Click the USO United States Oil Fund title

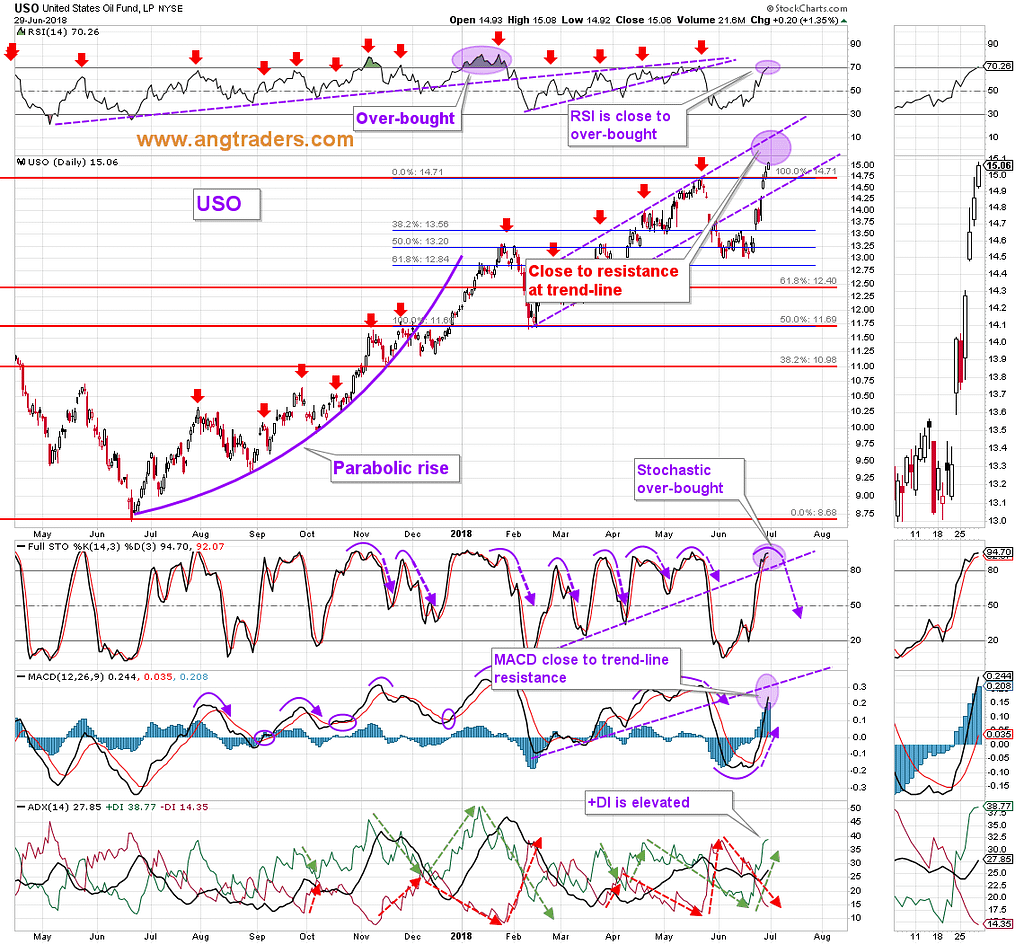click(99, 8)
